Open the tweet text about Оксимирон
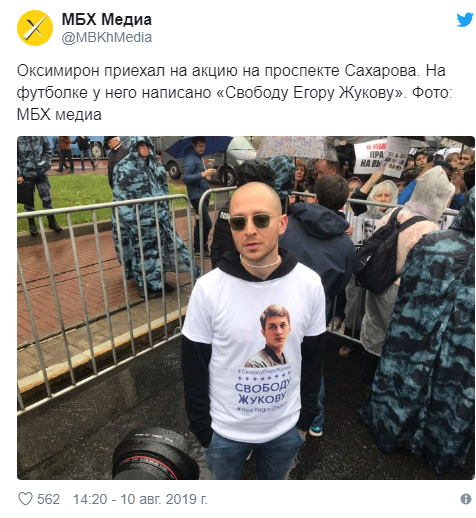This screenshot has width=476, height=518. click(235, 92)
